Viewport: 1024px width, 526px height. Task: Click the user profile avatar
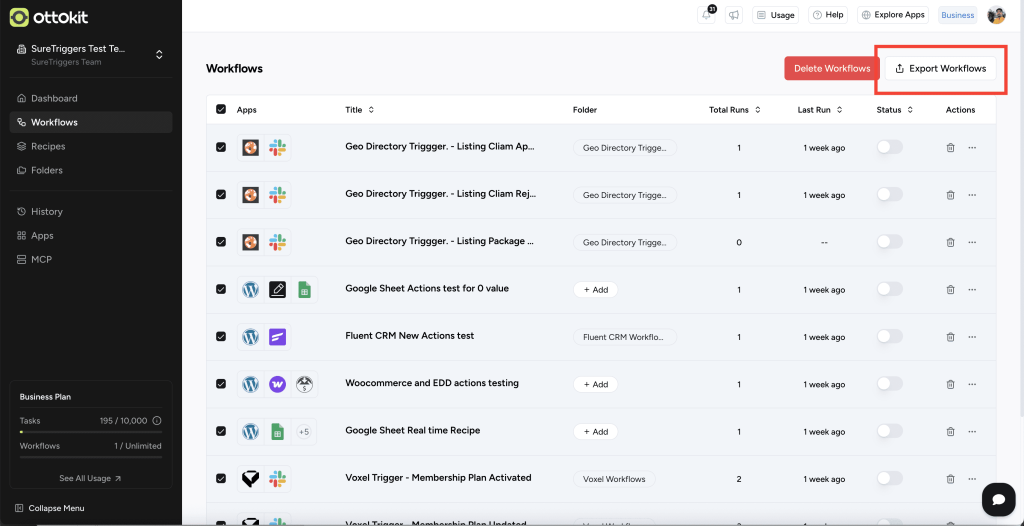pyautogui.click(x=996, y=15)
